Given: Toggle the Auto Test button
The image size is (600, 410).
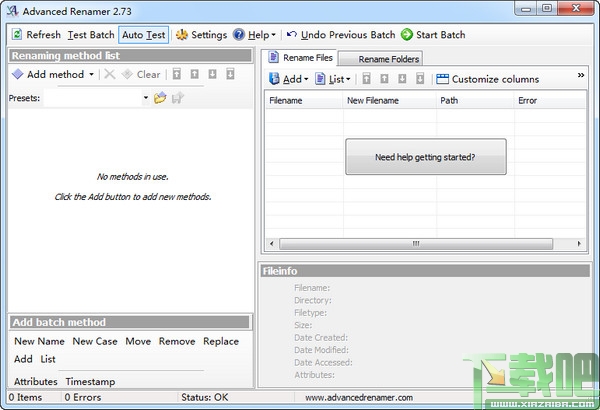Looking at the screenshot, I should pos(143,35).
